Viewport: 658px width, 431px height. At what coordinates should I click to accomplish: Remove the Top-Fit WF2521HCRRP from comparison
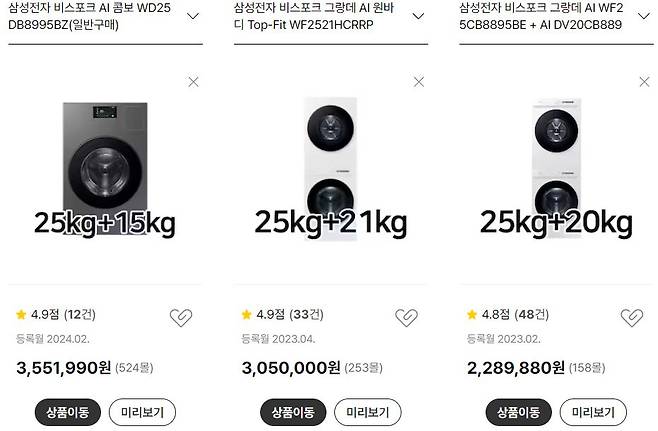point(418,82)
